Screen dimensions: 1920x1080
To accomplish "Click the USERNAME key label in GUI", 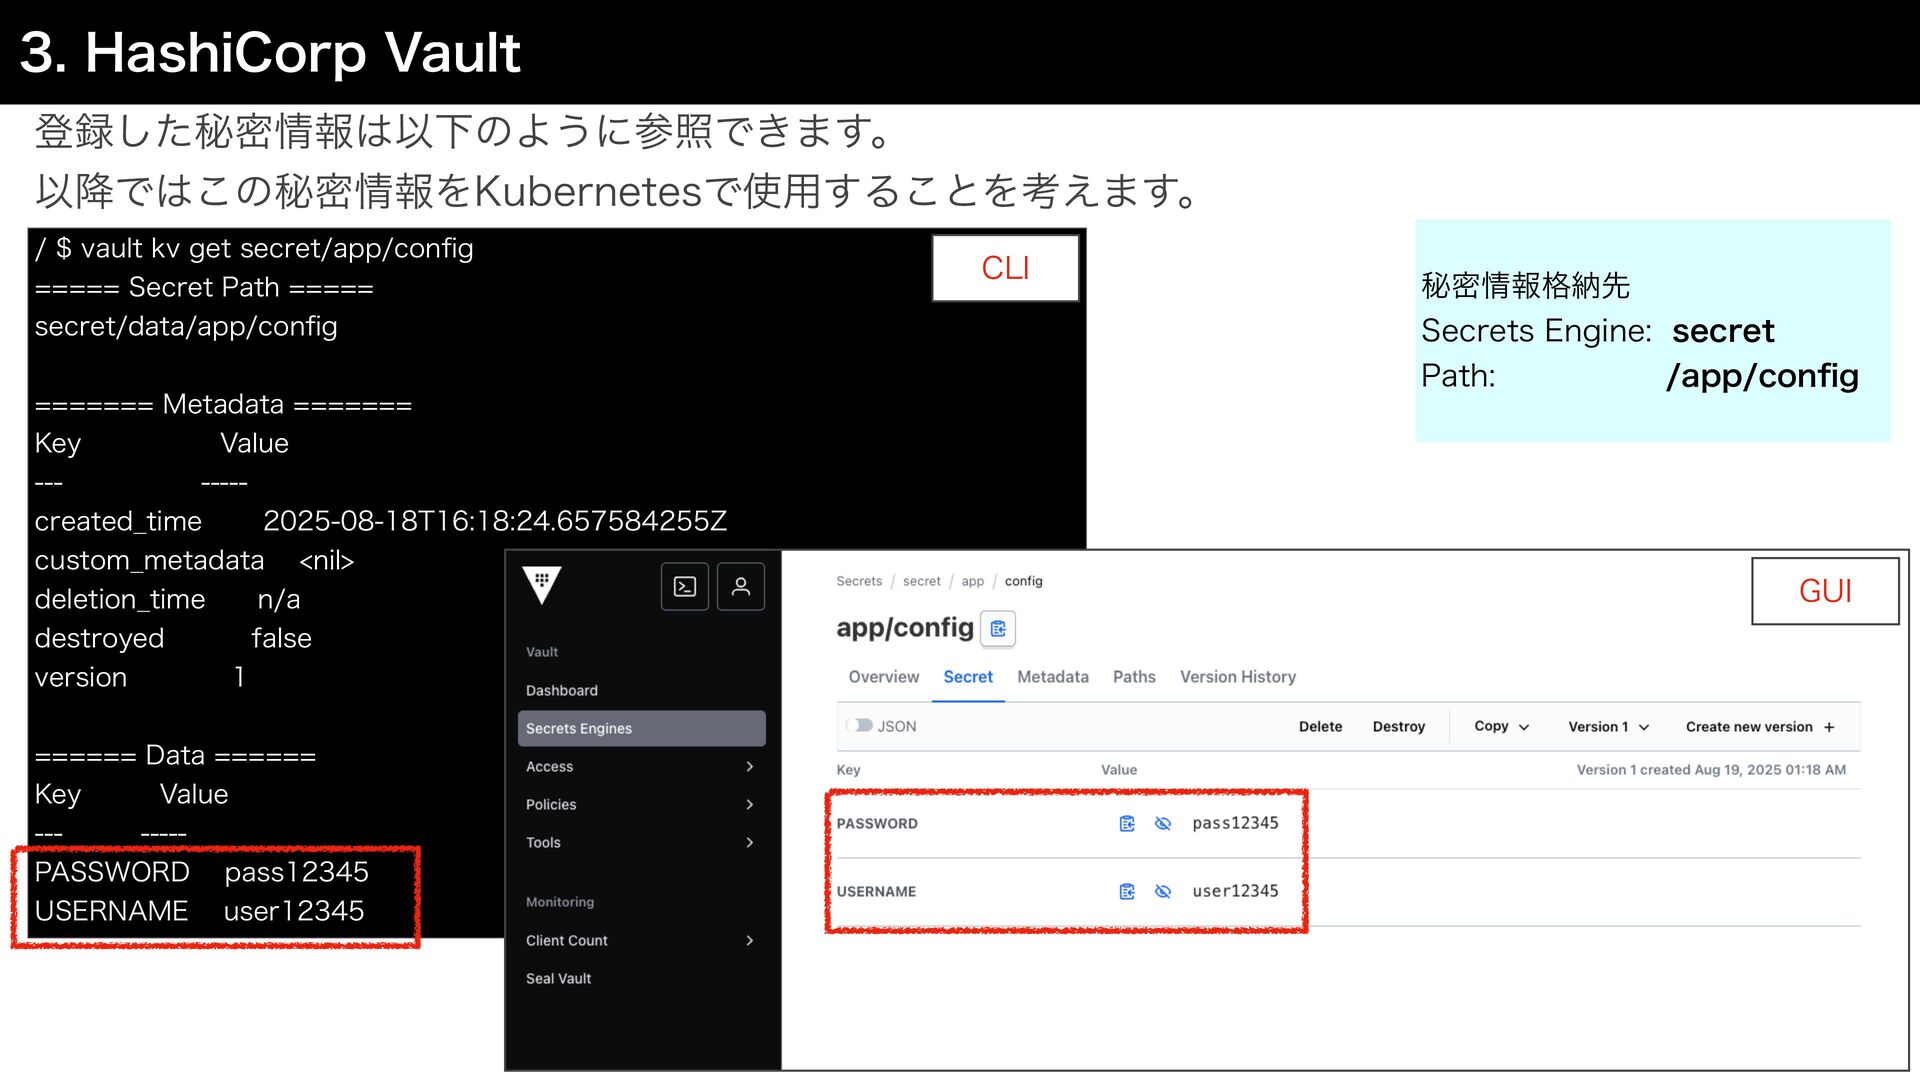I will point(876,892).
